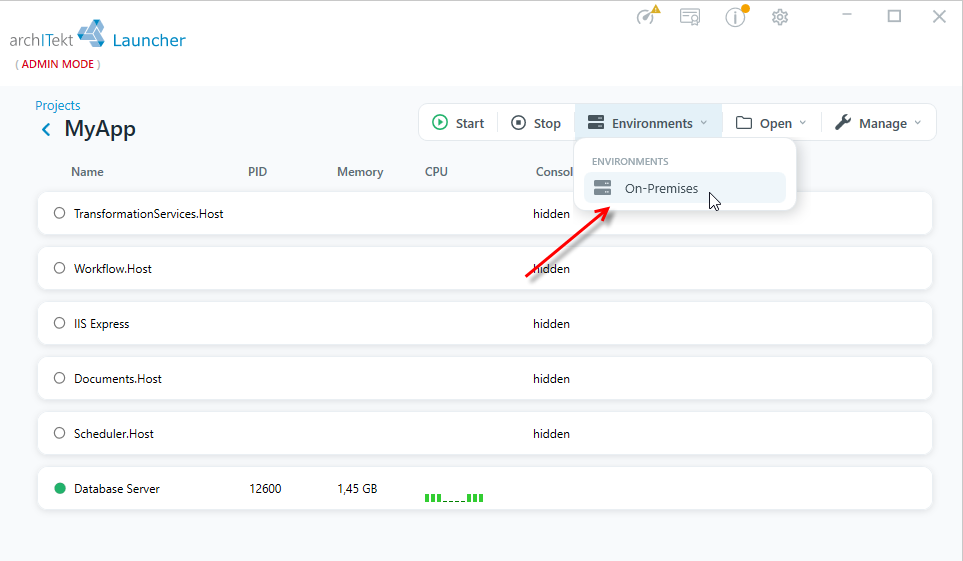The image size is (963, 561).
Task: Click the ENVIRONMENTS menu heading
Action: pos(630,162)
